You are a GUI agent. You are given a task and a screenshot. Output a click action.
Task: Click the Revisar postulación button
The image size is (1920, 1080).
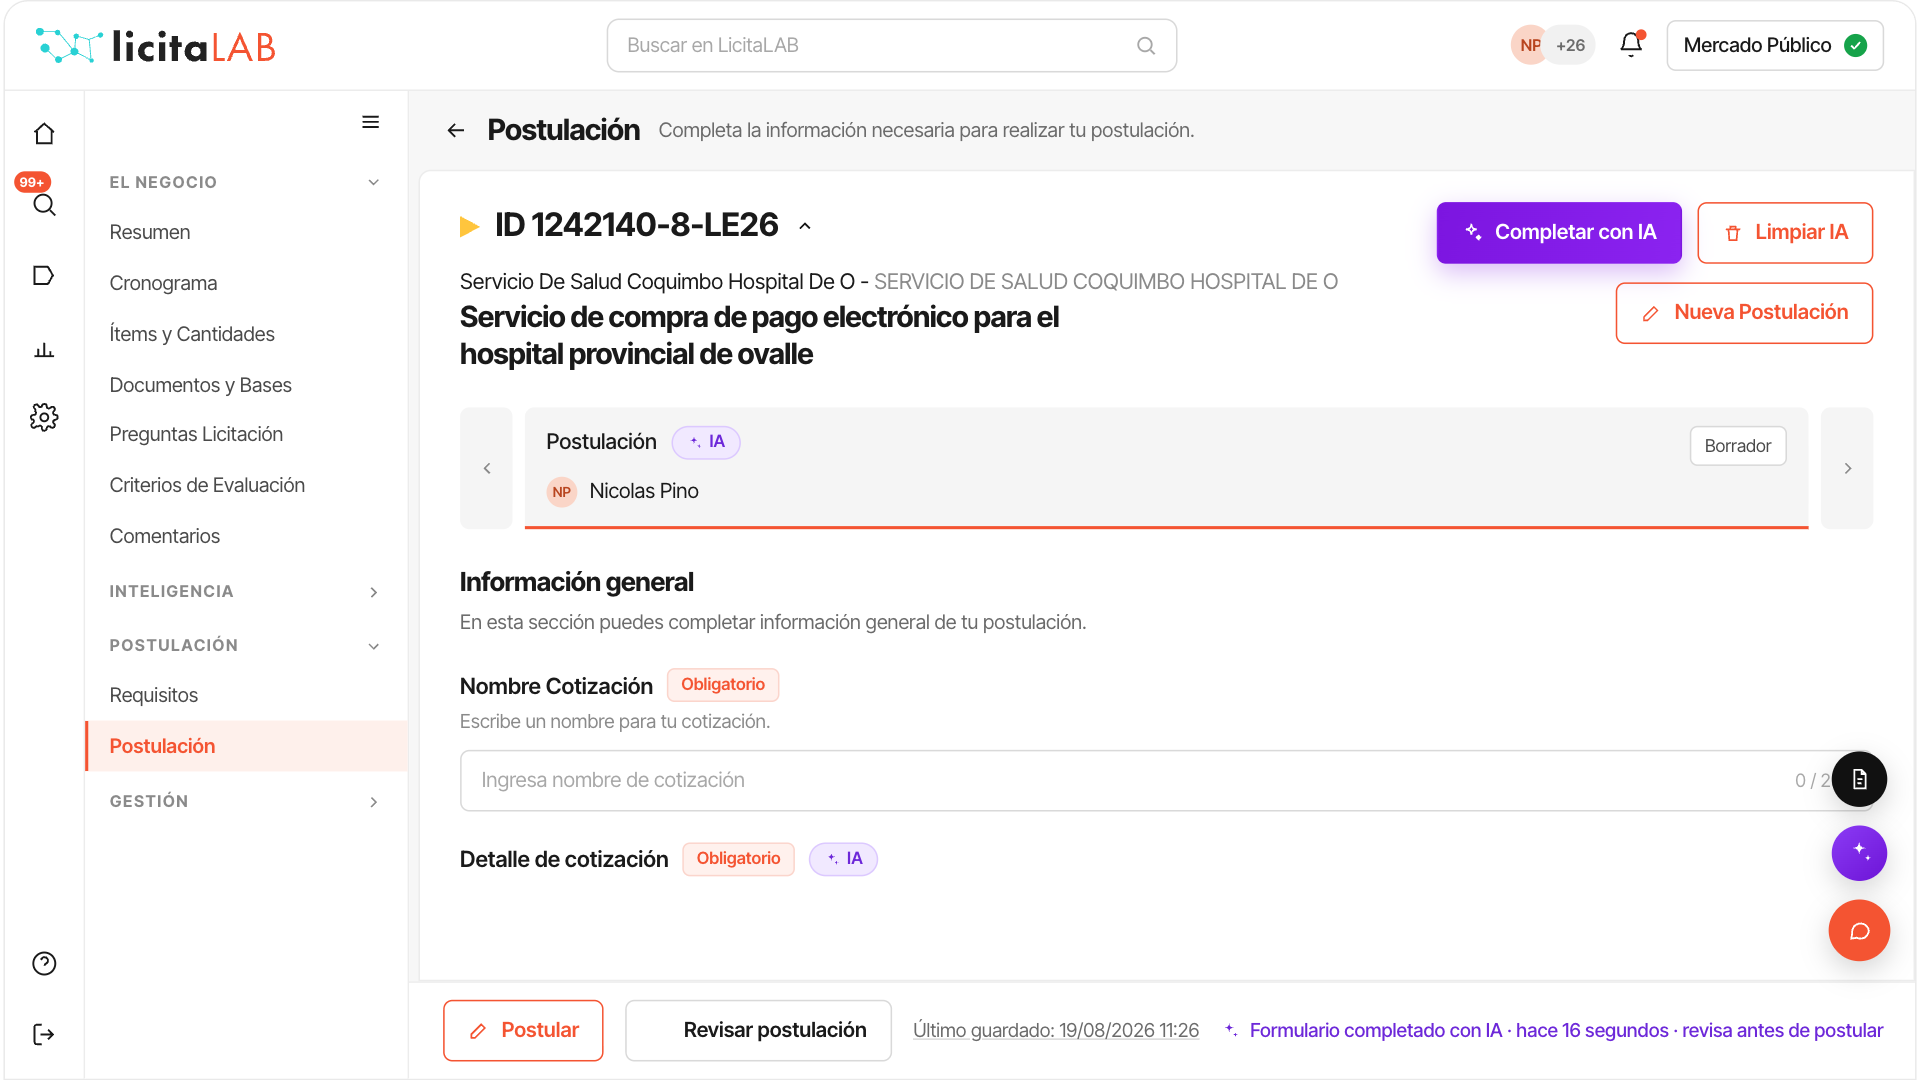pos(758,1030)
